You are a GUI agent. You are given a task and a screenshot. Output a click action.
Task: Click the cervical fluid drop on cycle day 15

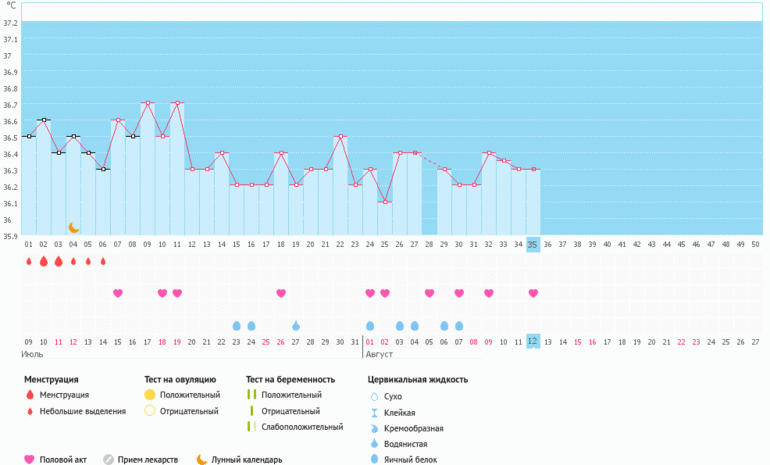(x=237, y=326)
